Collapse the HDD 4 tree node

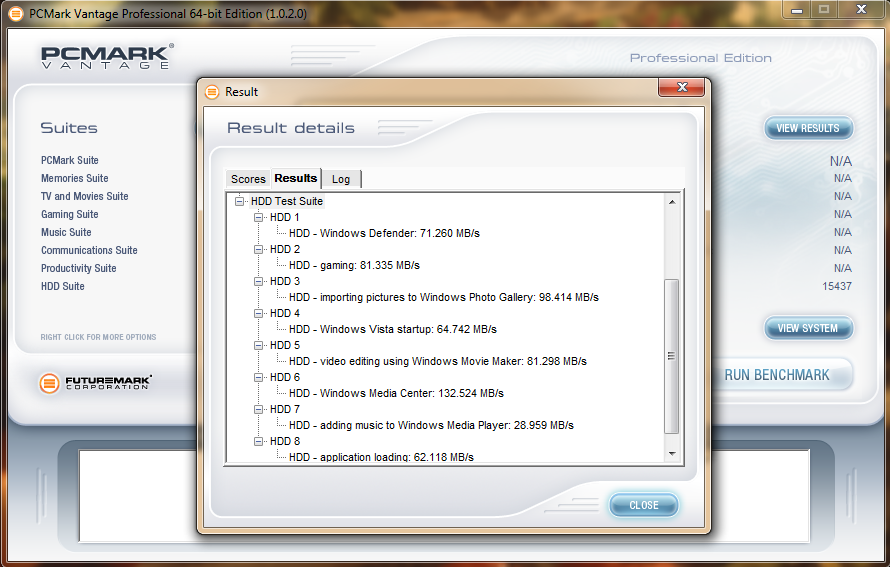click(259, 313)
